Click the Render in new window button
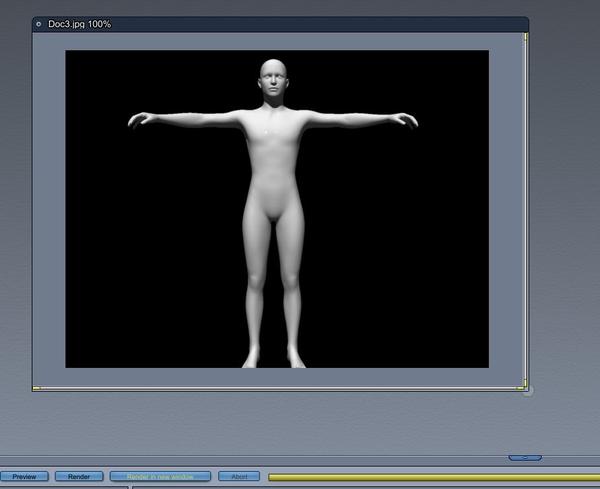The height and width of the screenshot is (489, 600). coord(160,476)
